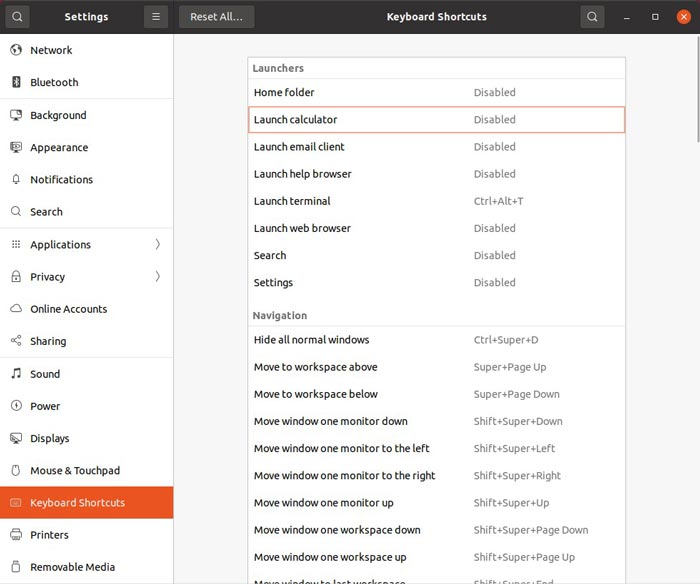This screenshot has width=700, height=584.
Task: Click the Notifications bell icon
Action: tap(16, 180)
